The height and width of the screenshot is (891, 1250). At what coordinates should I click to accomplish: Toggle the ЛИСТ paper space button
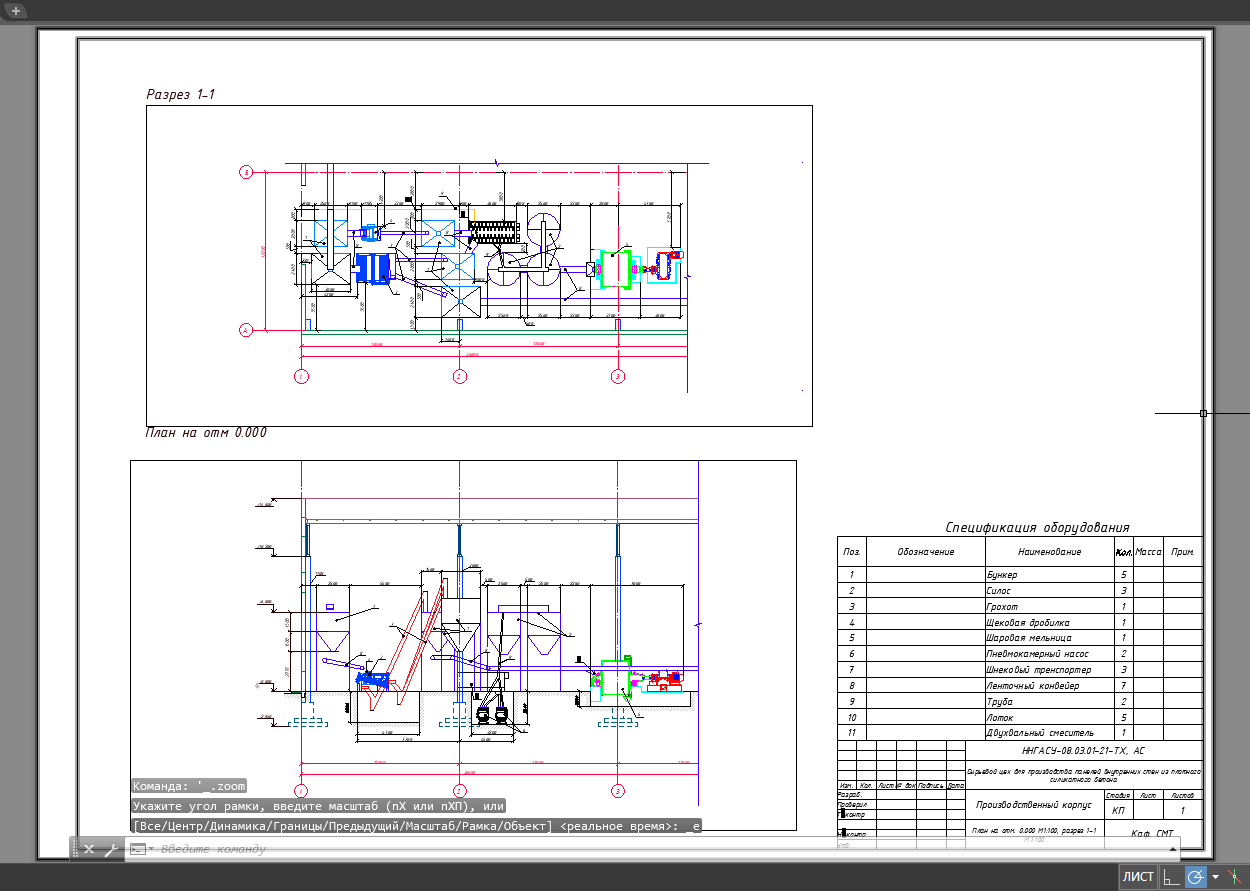(1138, 877)
